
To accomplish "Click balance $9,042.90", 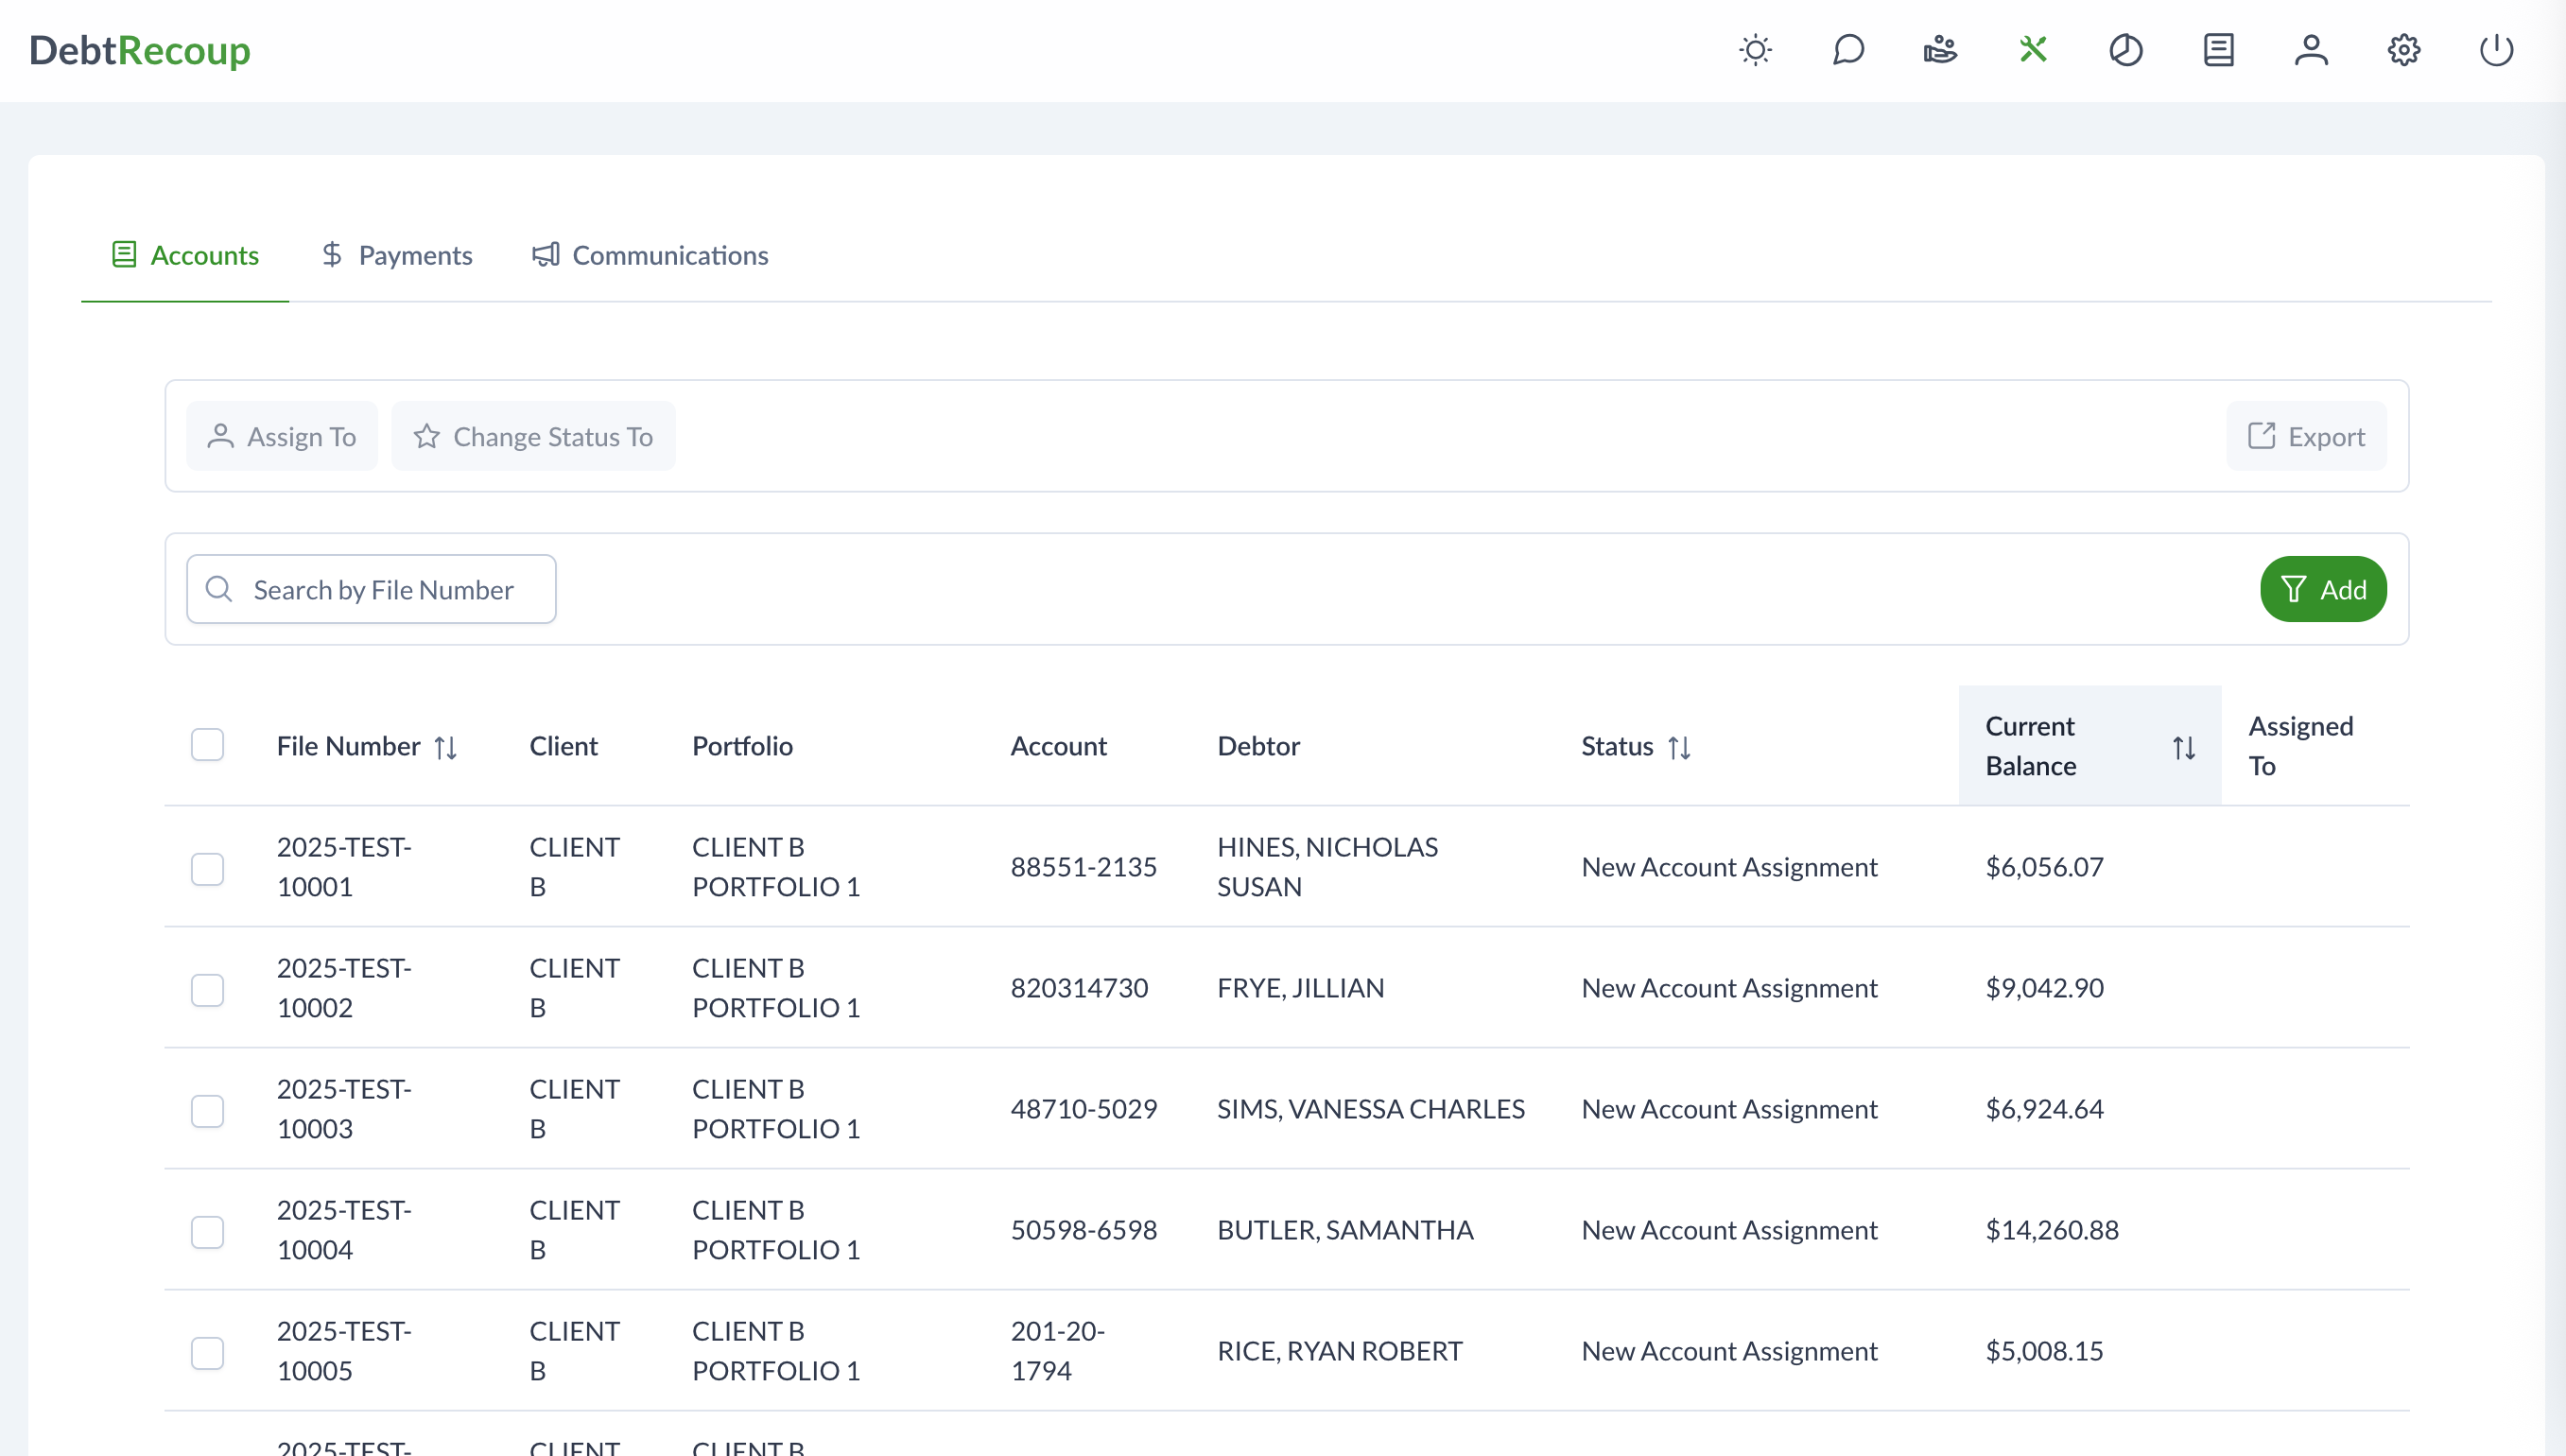I will coord(2044,988).
